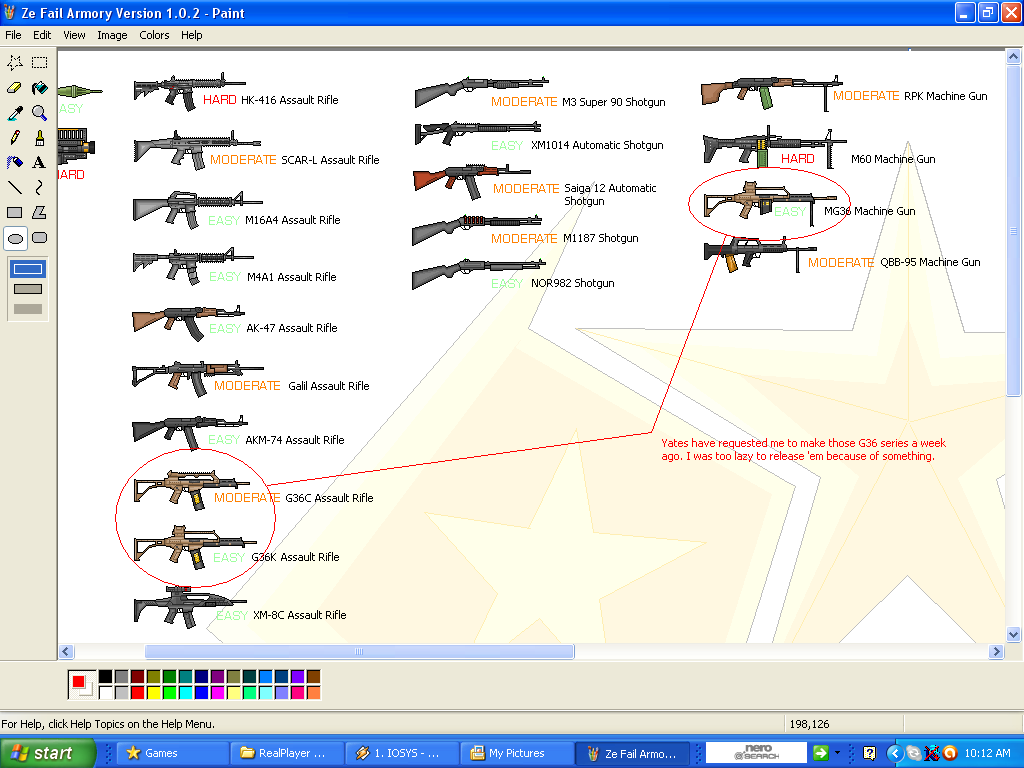
Task: Click the vertical scrollbar up arrow
Action: click(x=1013, y=57)
